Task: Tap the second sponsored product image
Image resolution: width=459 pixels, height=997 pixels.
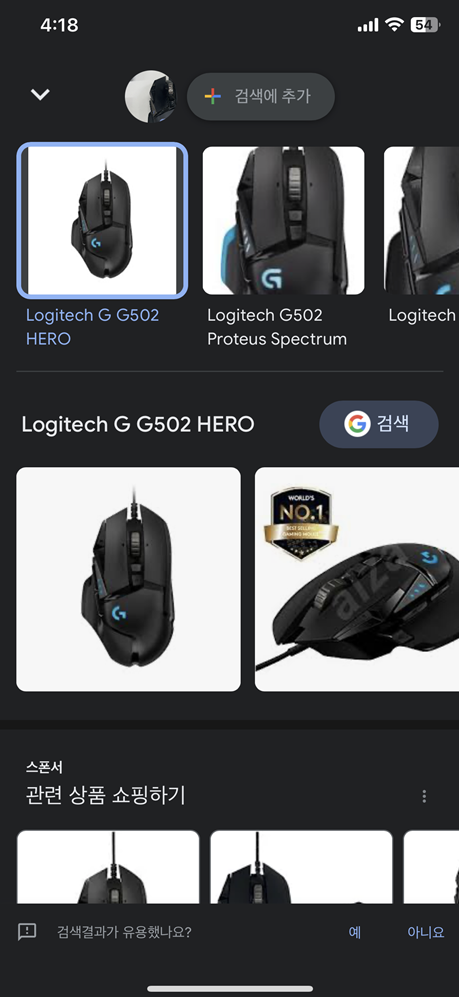Action: [301, 867]
